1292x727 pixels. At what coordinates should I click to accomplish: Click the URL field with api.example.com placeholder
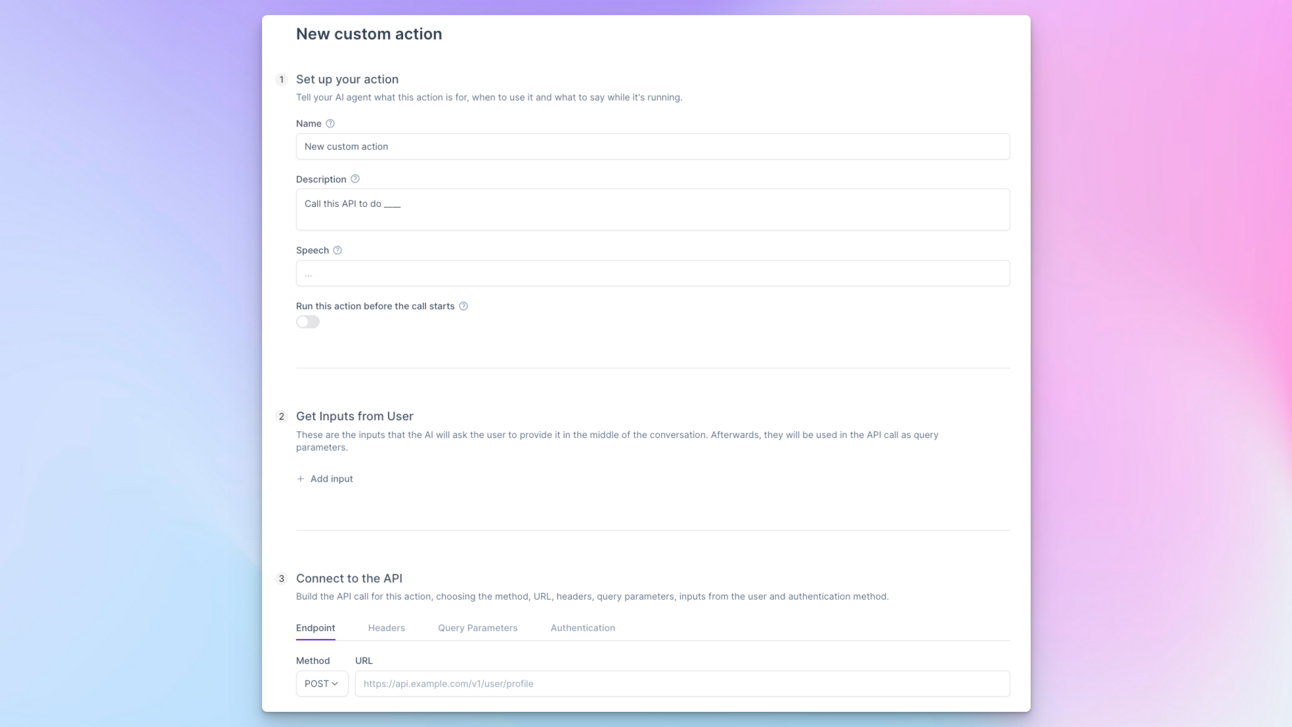(682, 683)
